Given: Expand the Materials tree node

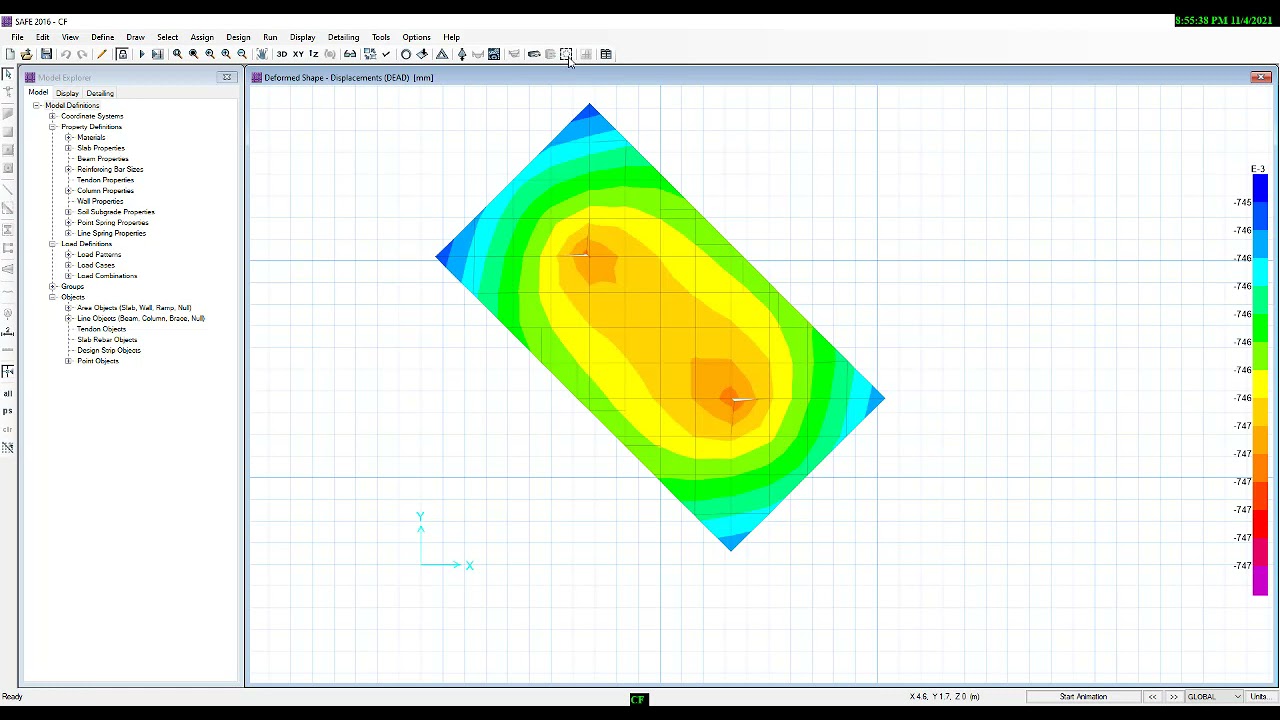Looking at the screenshot, I should click(68, 137).
